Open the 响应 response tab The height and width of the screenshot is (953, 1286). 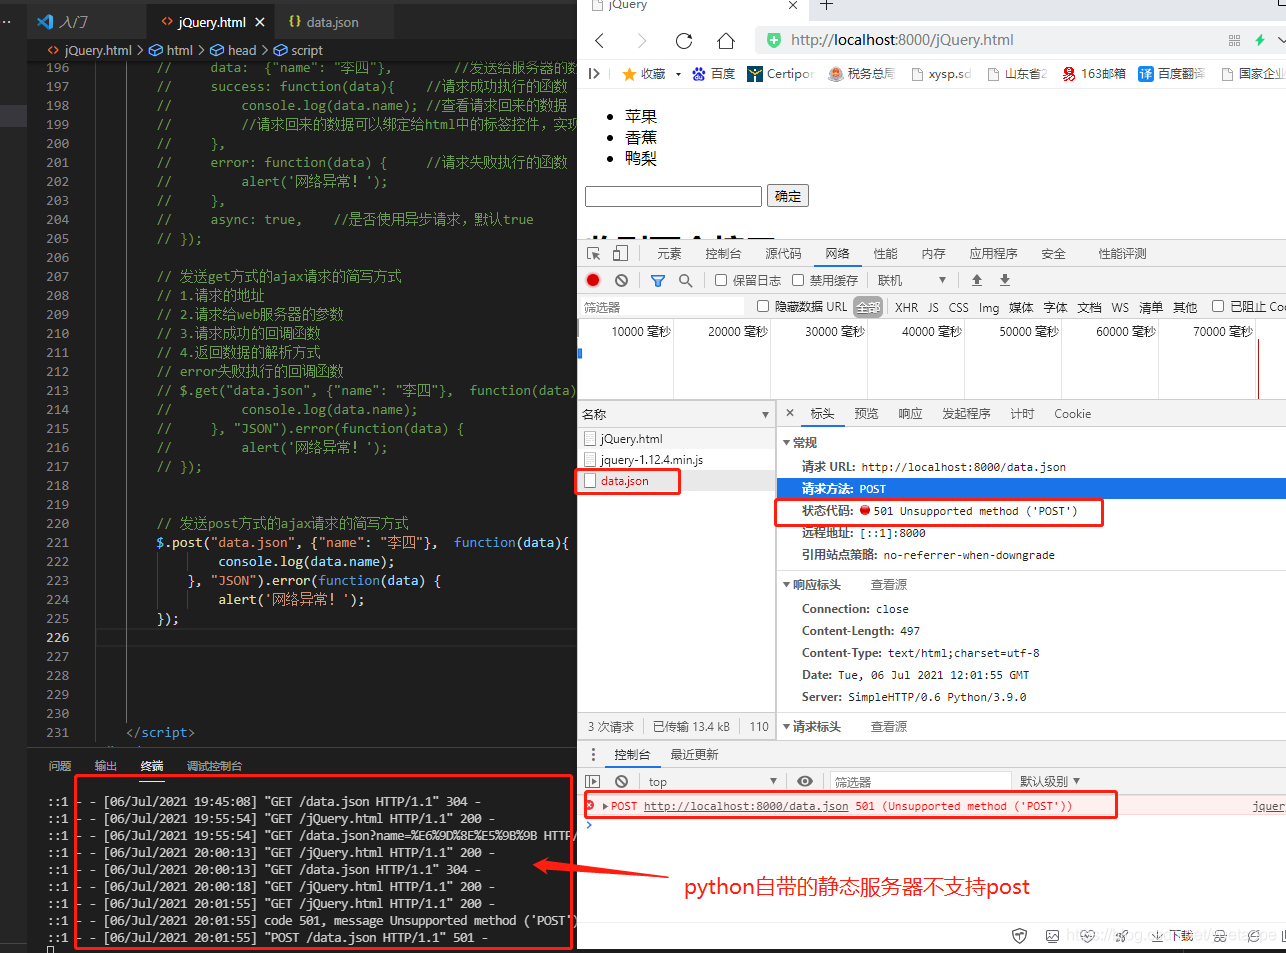[x=910, y=414]
